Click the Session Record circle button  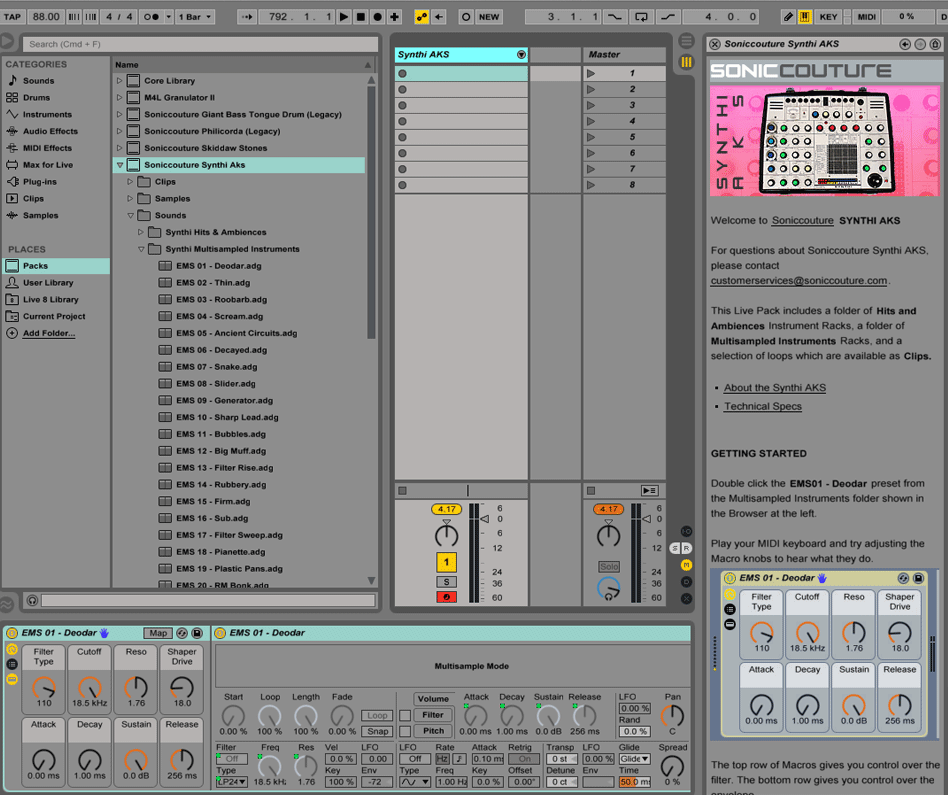(466, 17)
